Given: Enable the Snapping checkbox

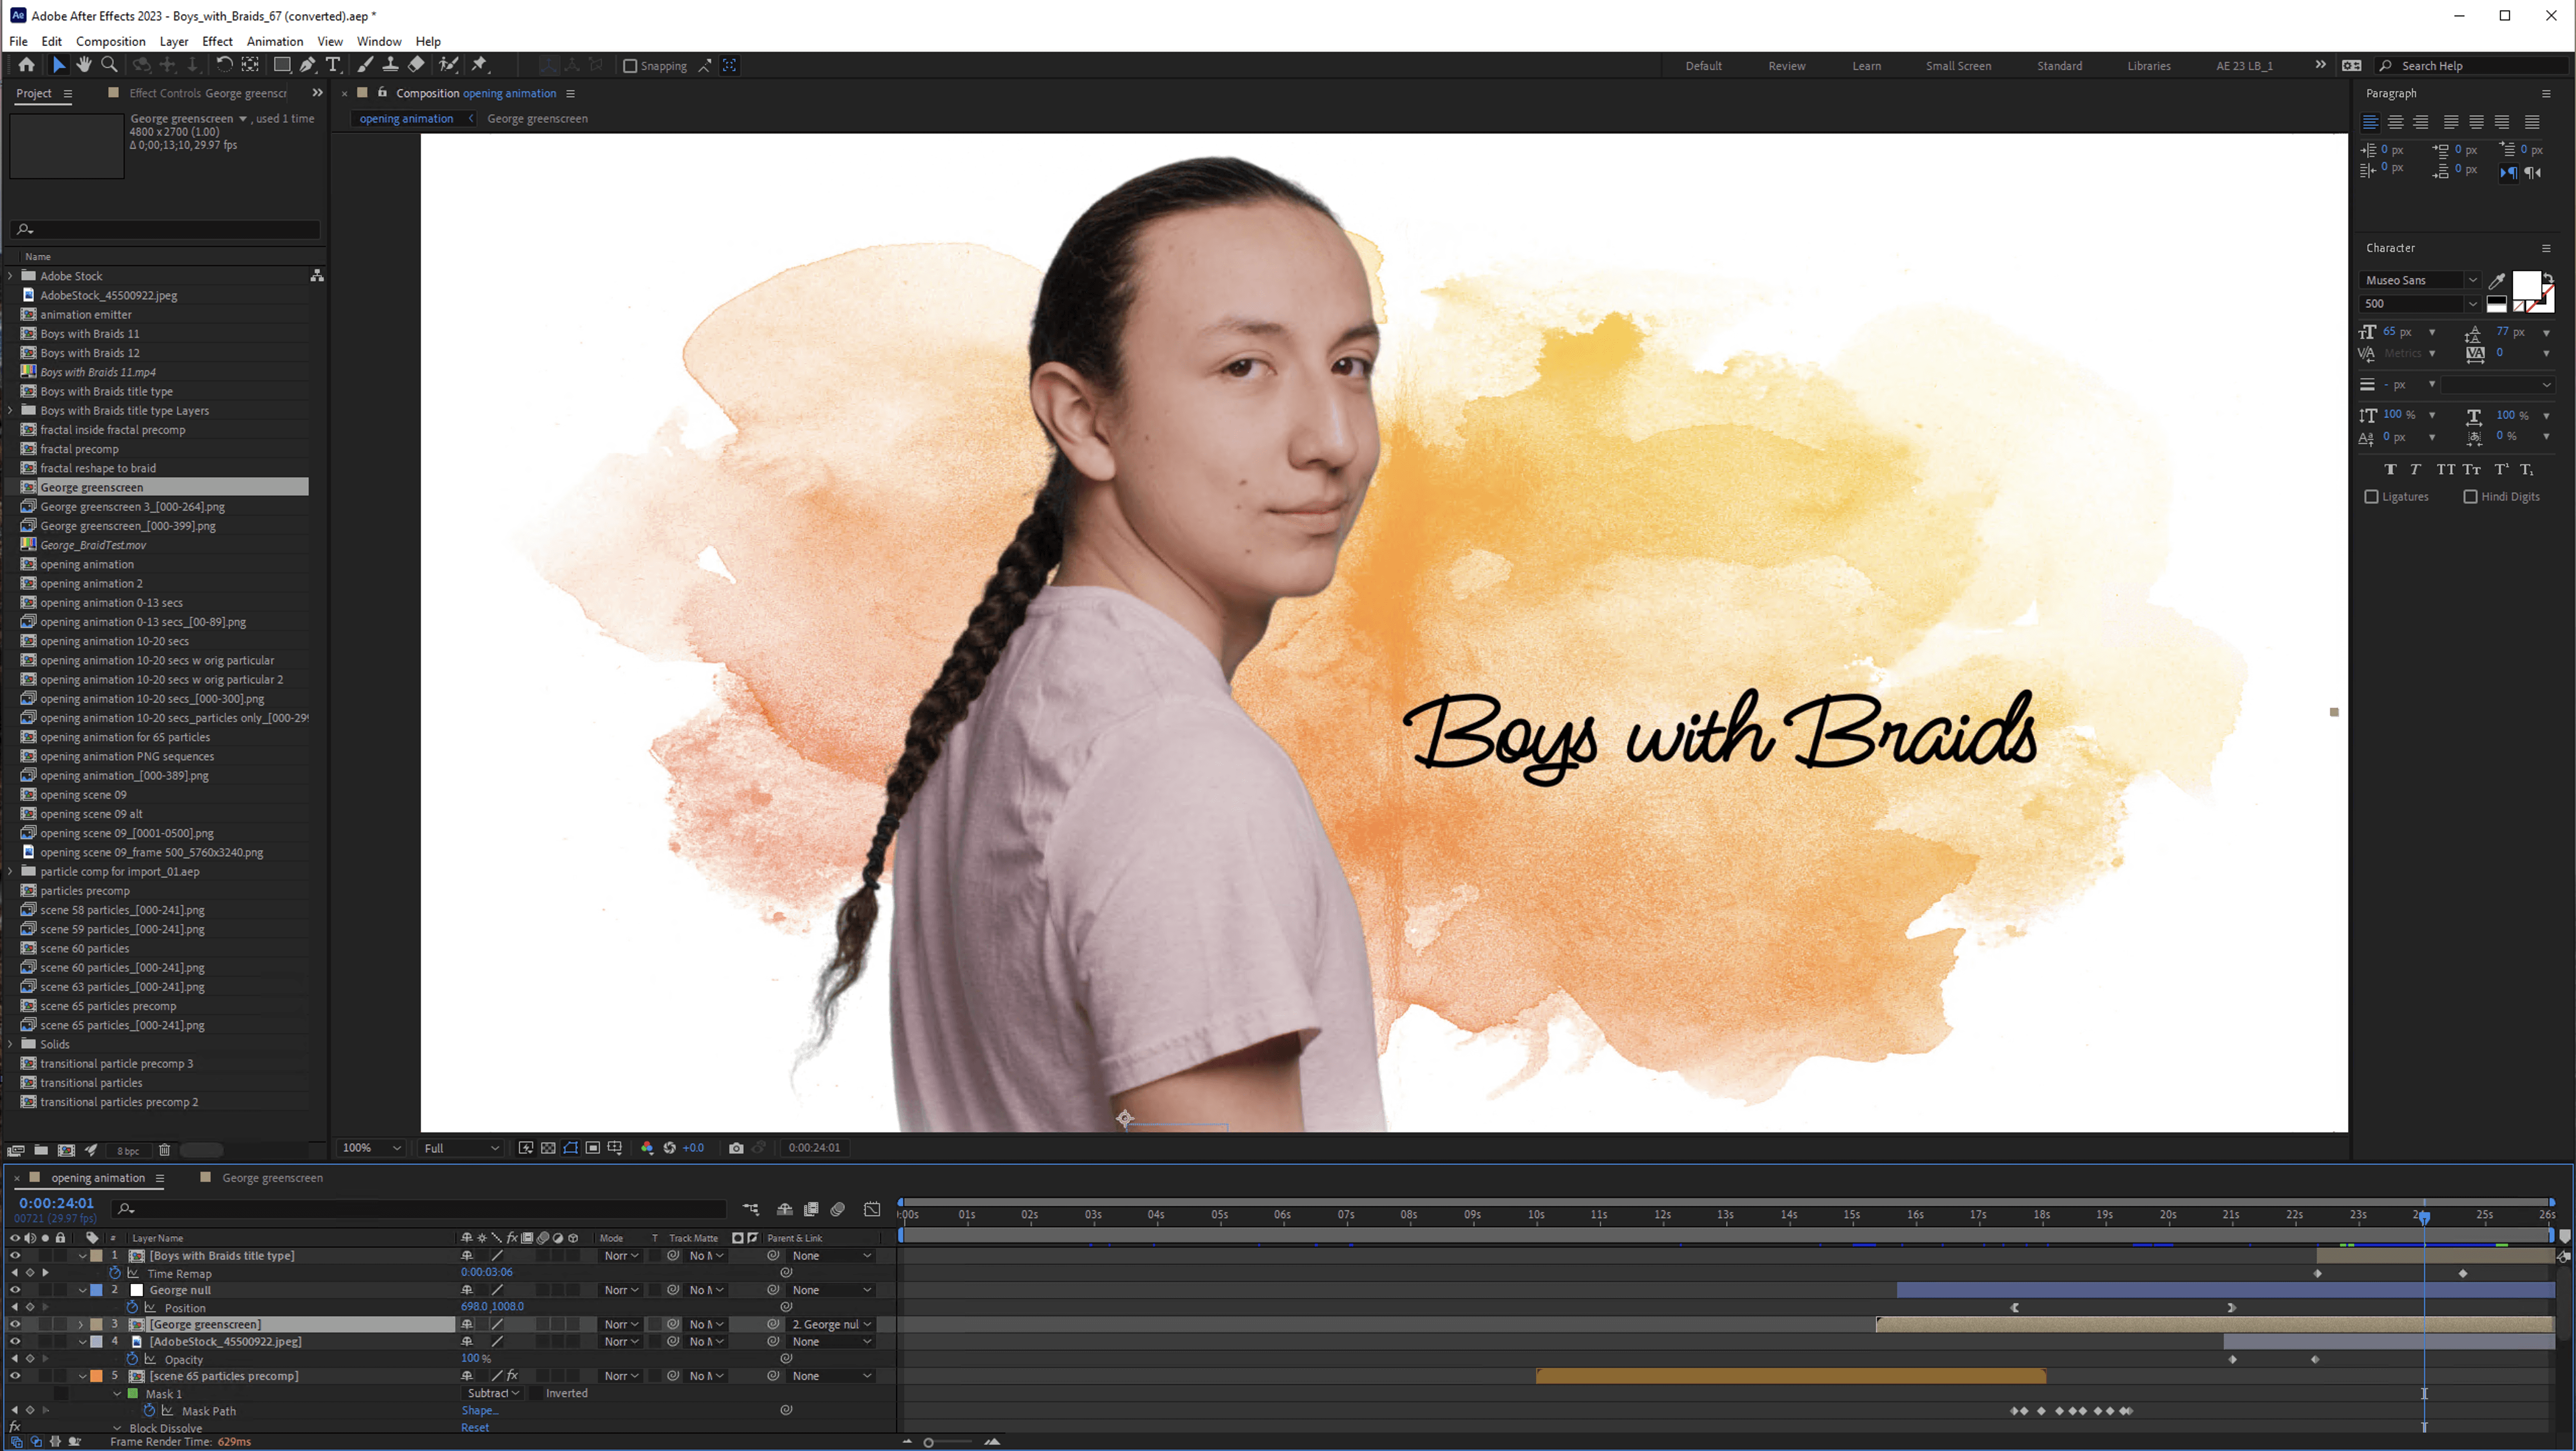Looking at the screenshot, I should [x=630, y=66].
